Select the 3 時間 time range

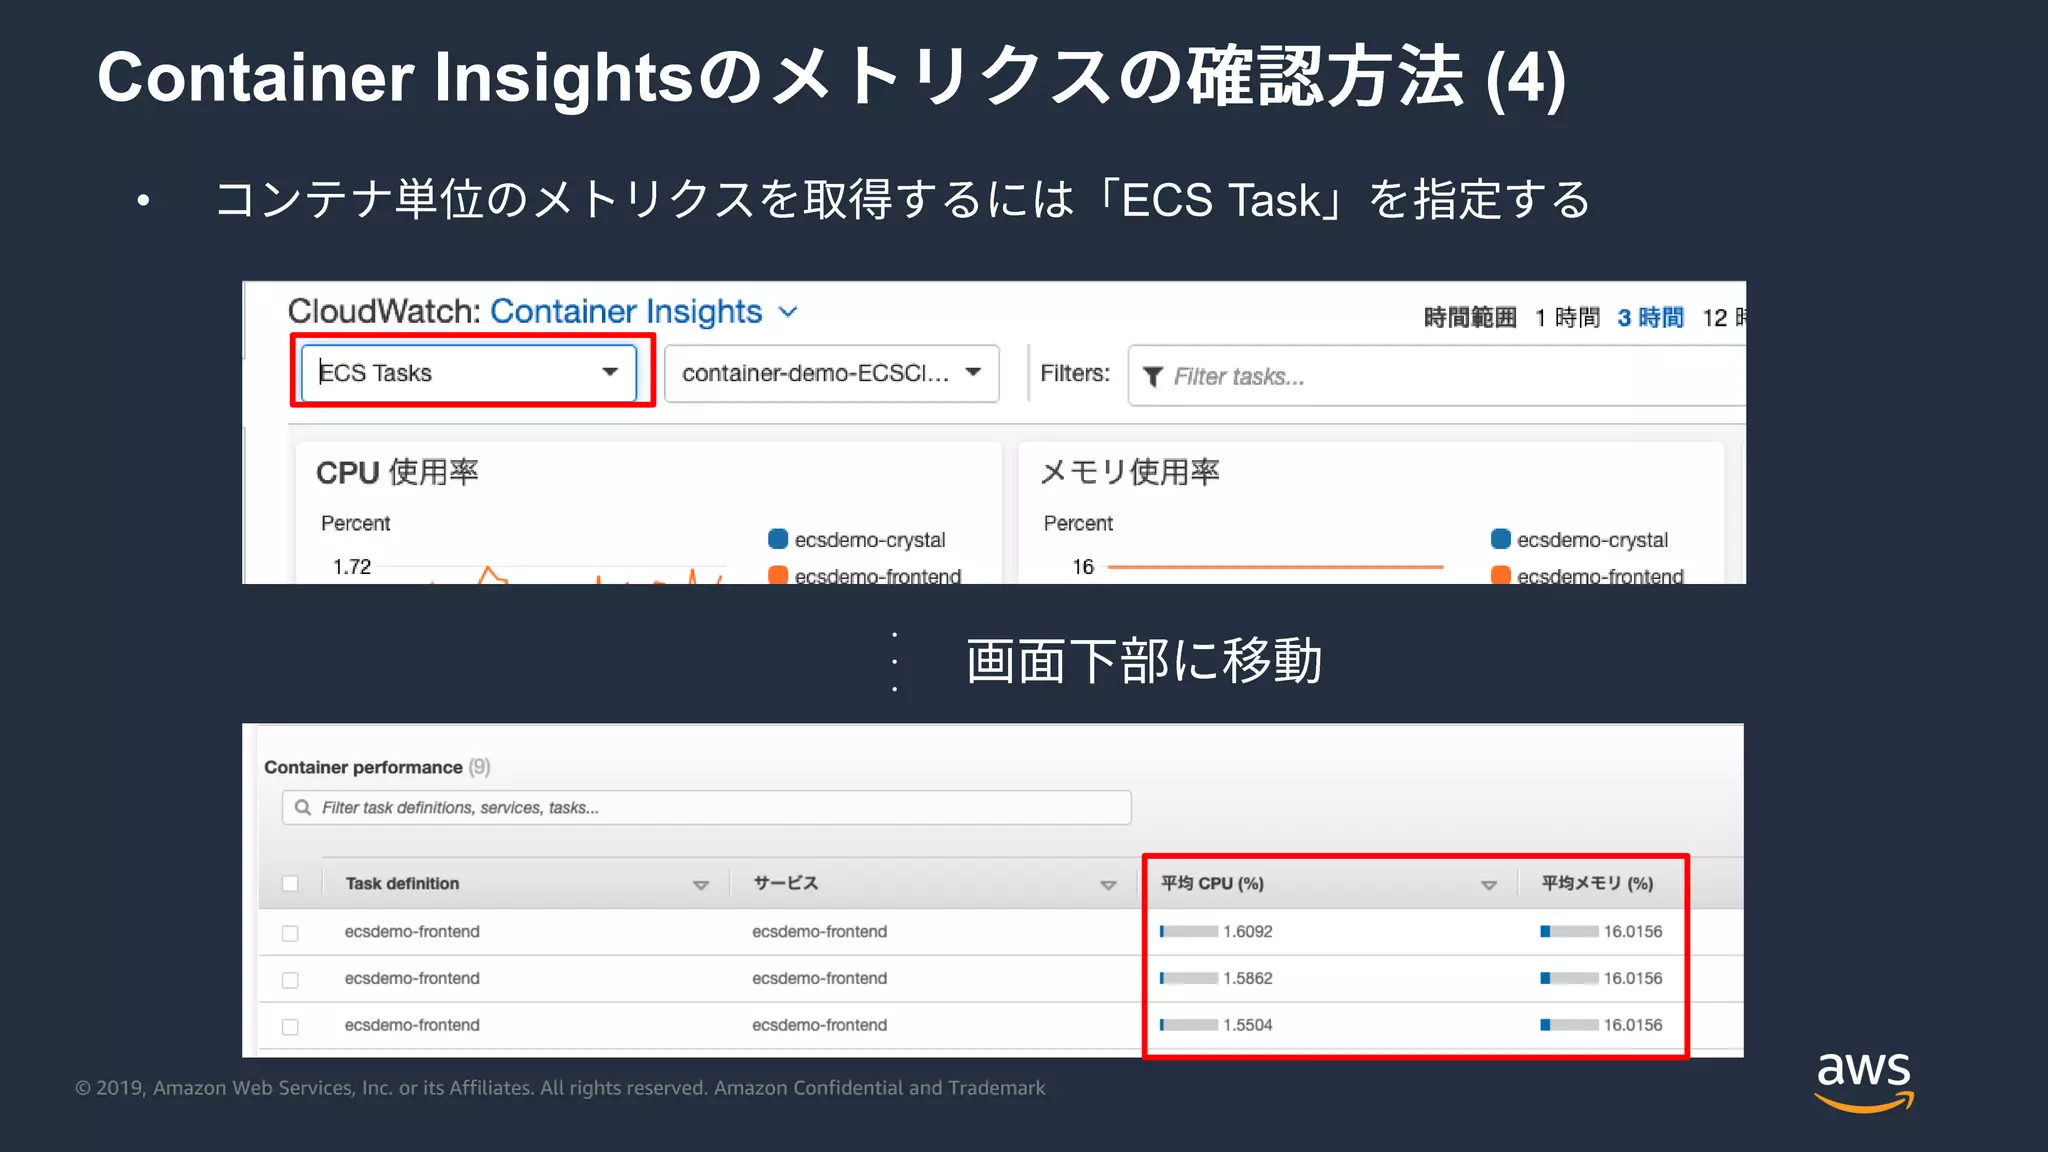(1650, 318)
